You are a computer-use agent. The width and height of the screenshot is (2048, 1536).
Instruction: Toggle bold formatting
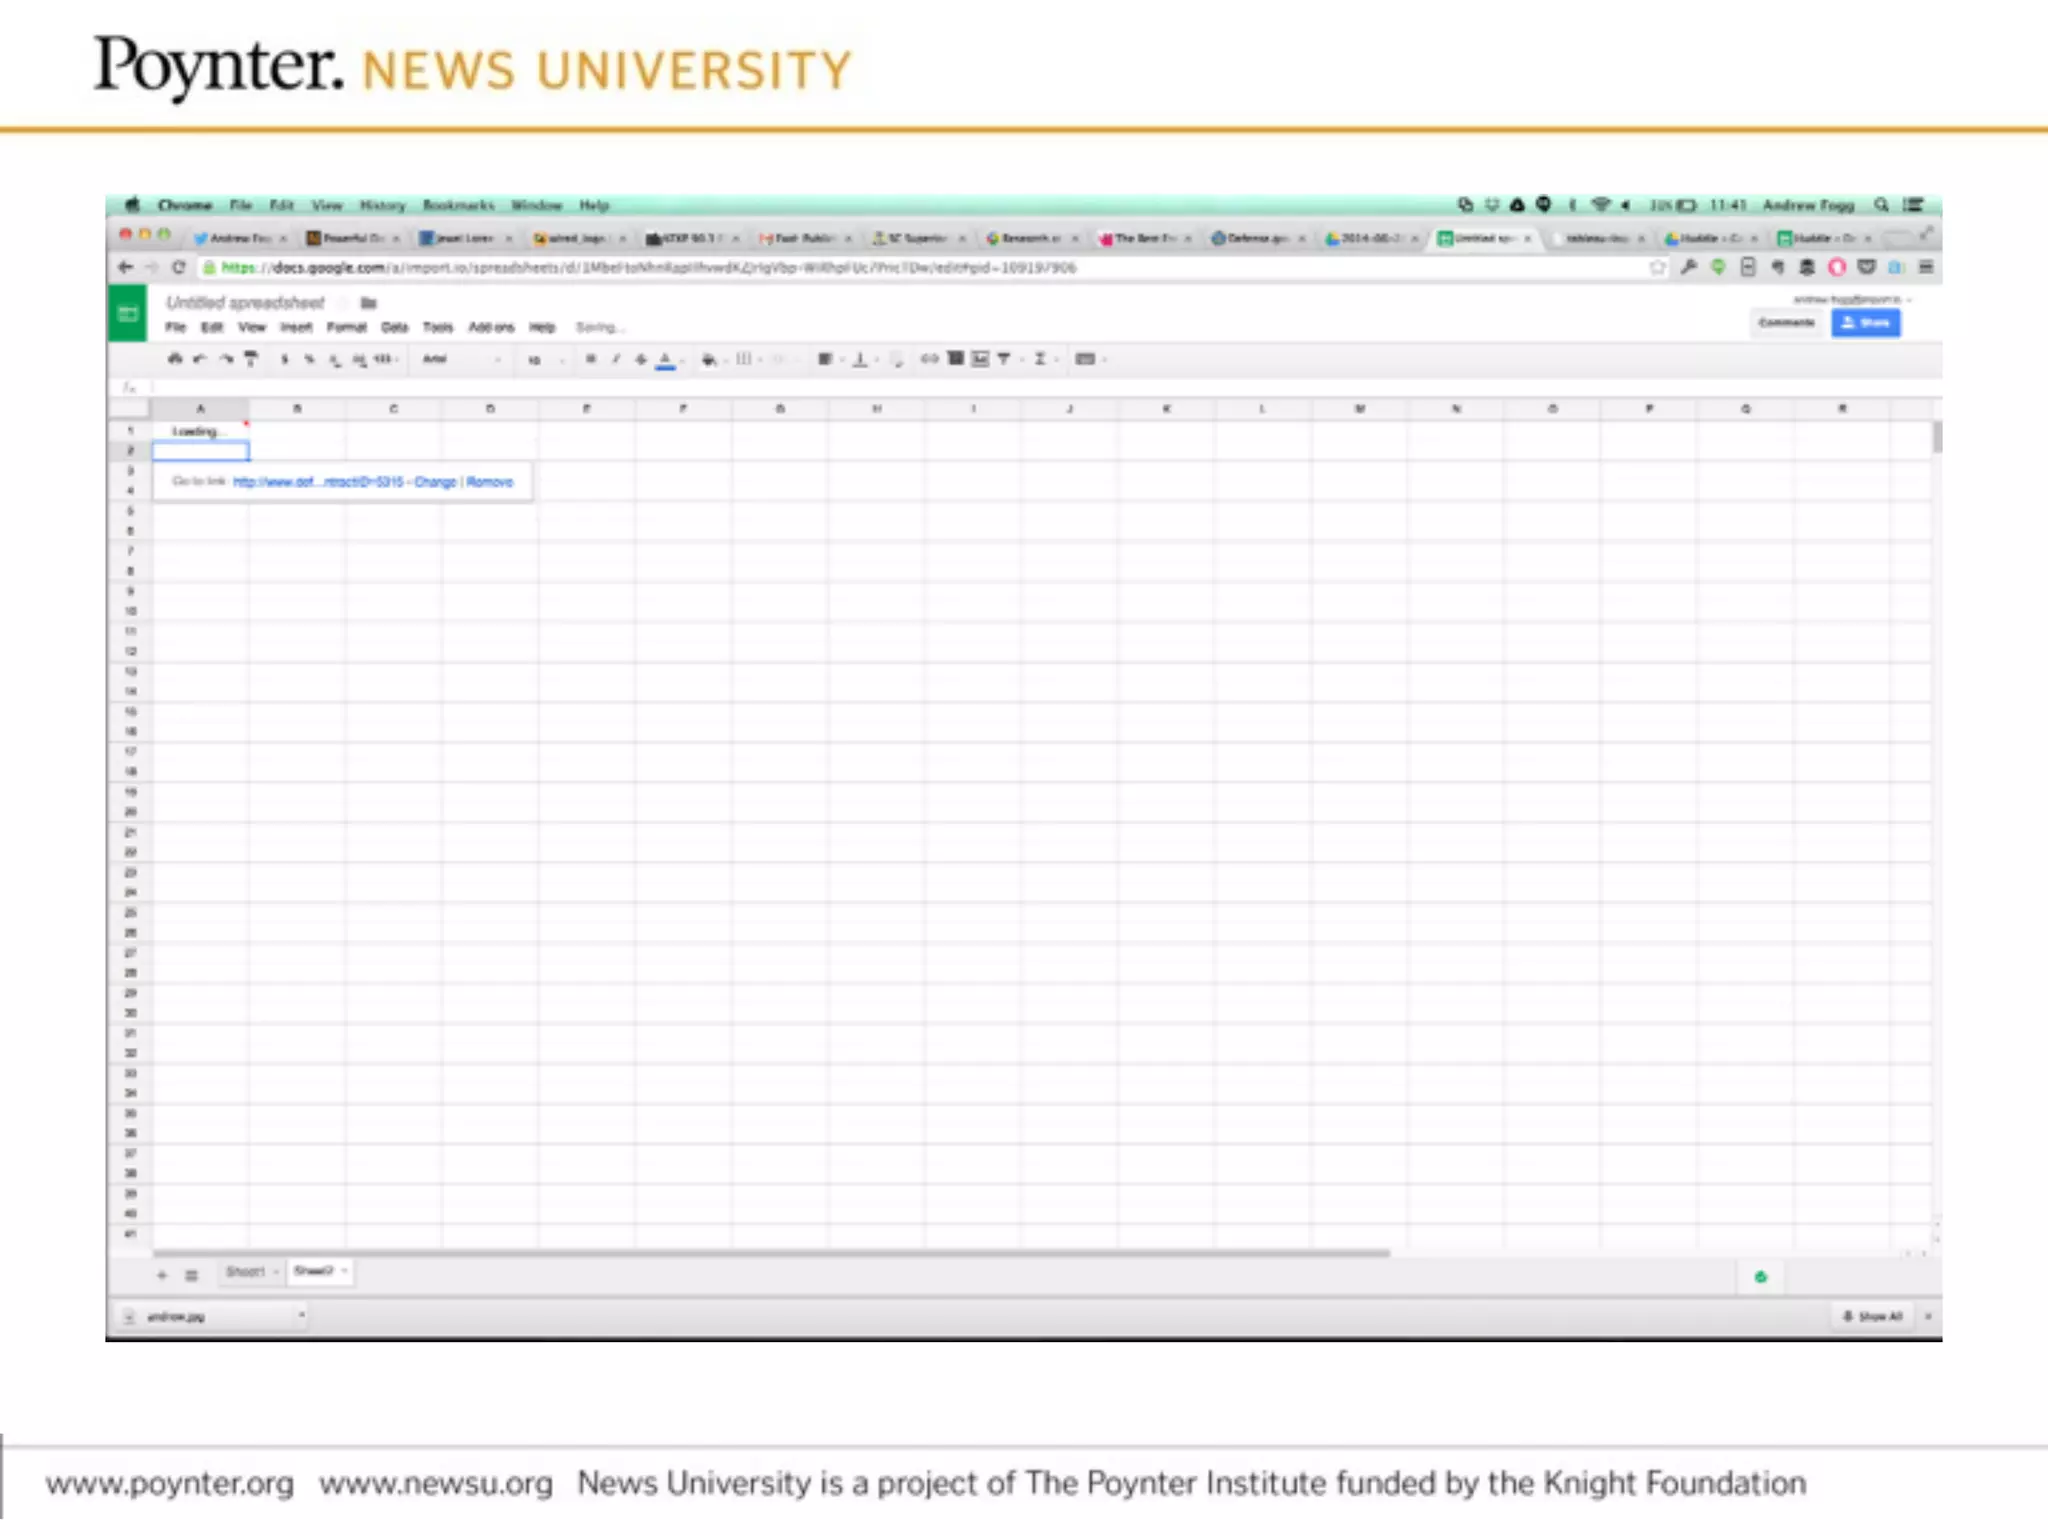click(591, 359)
